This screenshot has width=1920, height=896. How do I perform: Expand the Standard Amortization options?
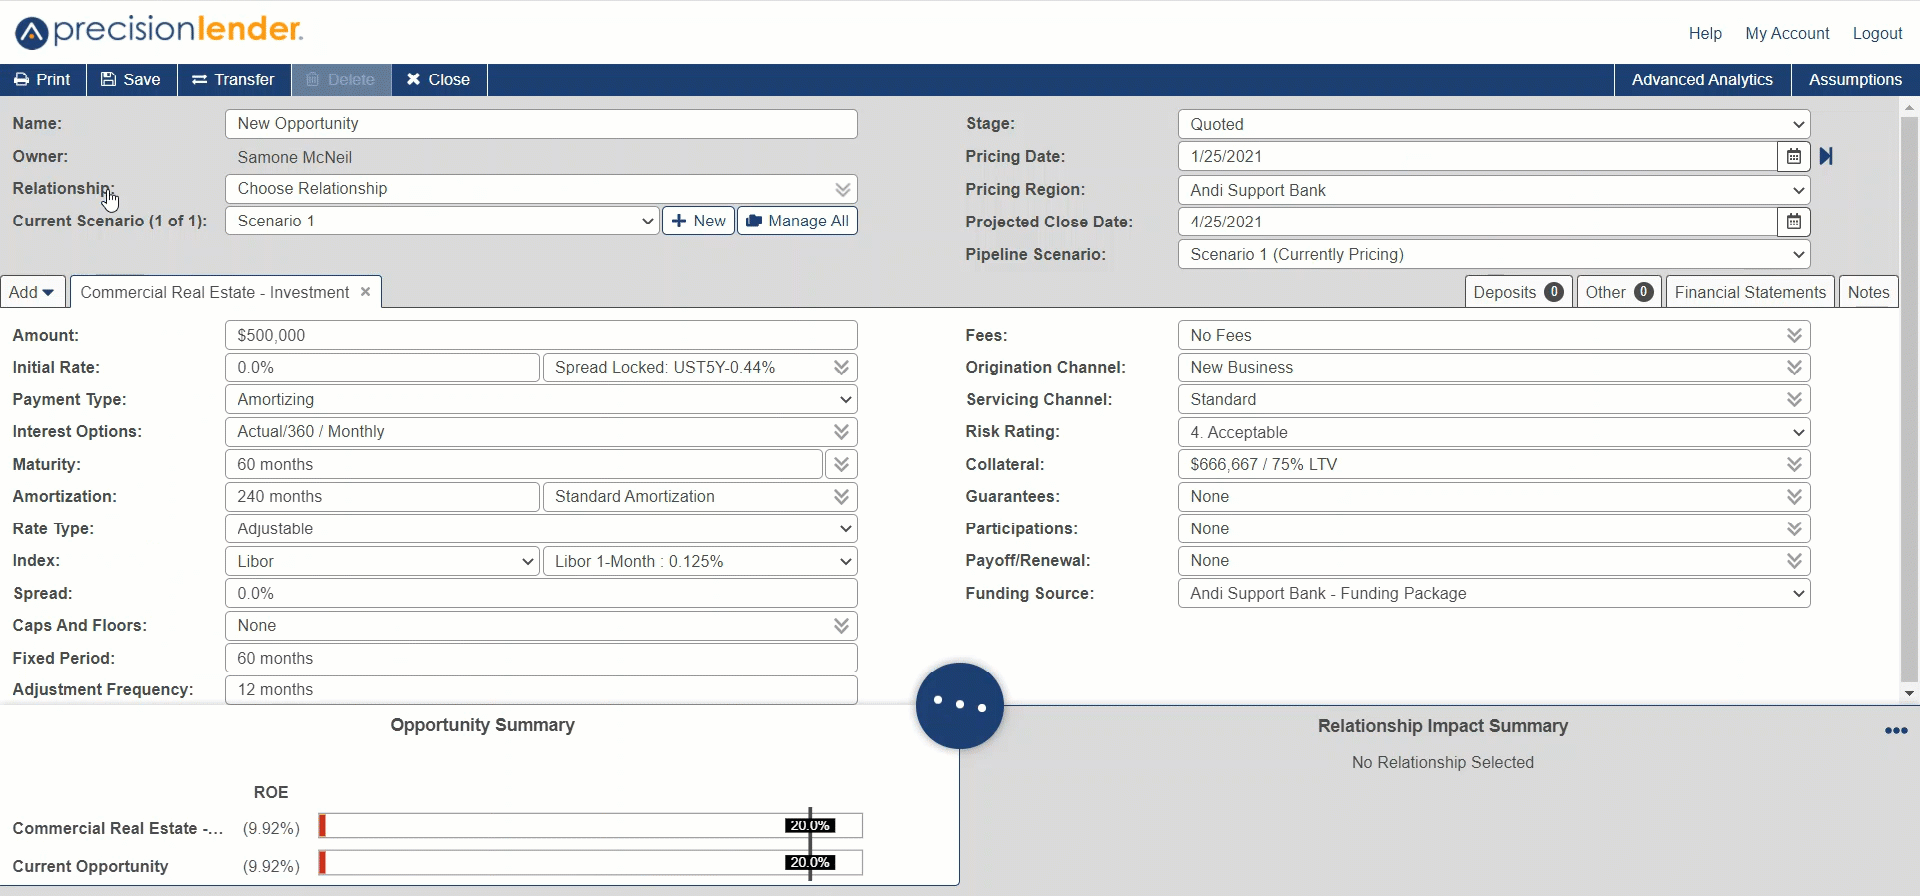click(842, 496)
